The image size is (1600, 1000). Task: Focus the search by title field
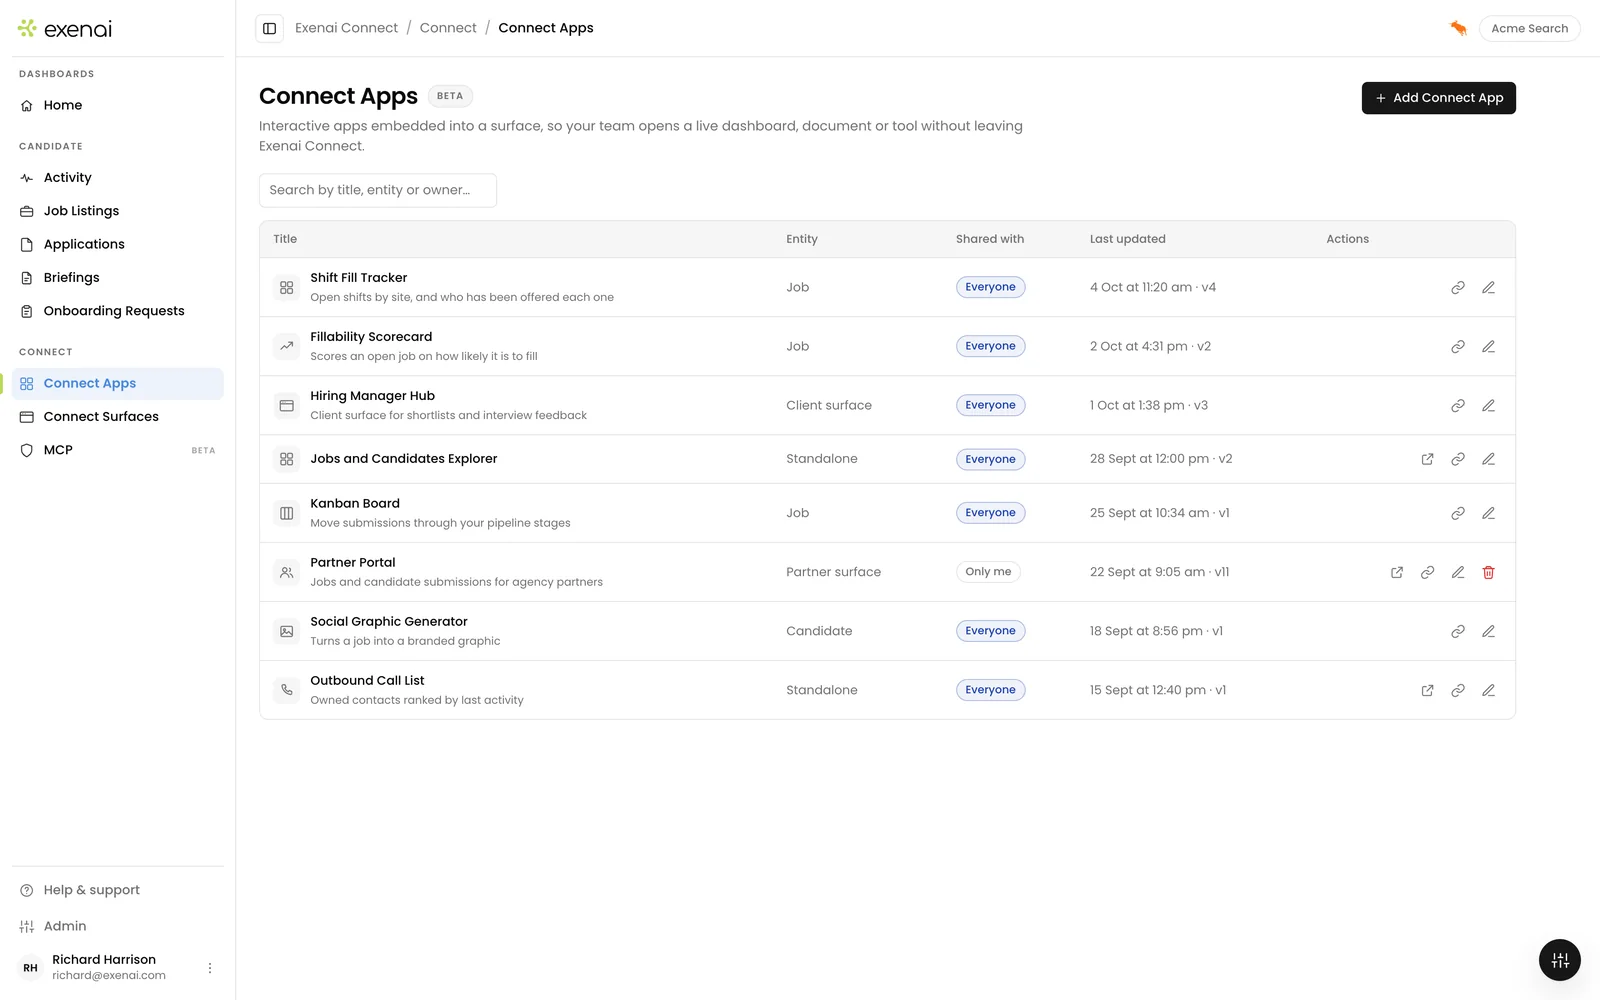(378, 190)
